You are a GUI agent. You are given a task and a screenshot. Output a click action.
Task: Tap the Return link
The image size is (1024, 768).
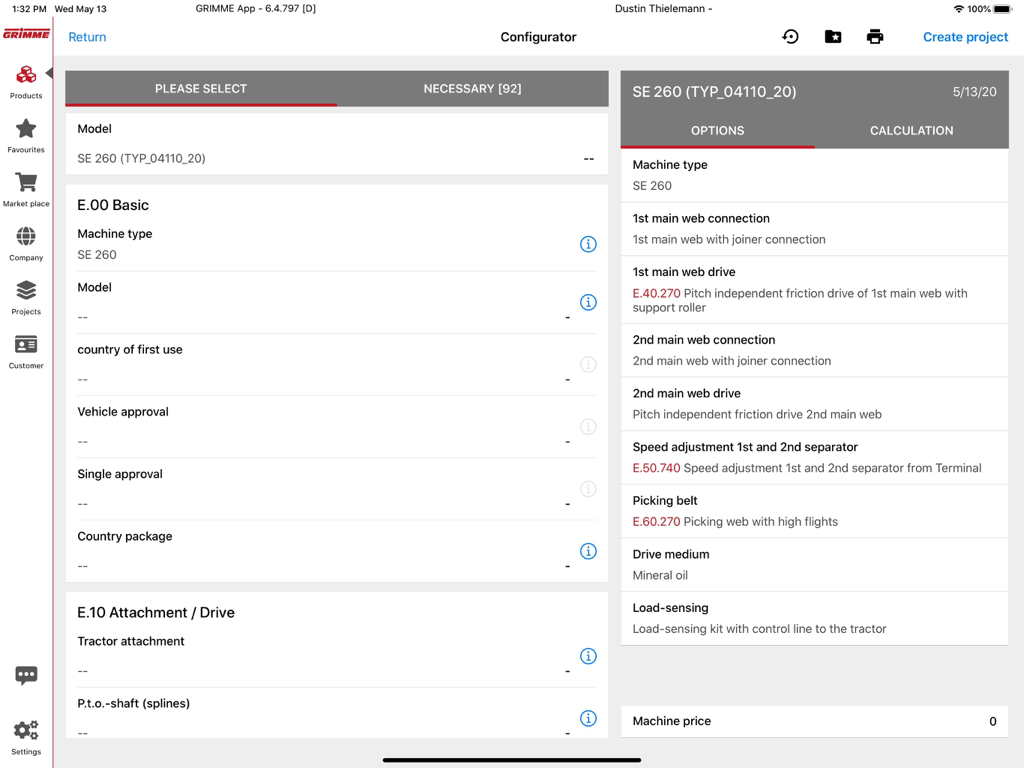(x=87, y=36)
